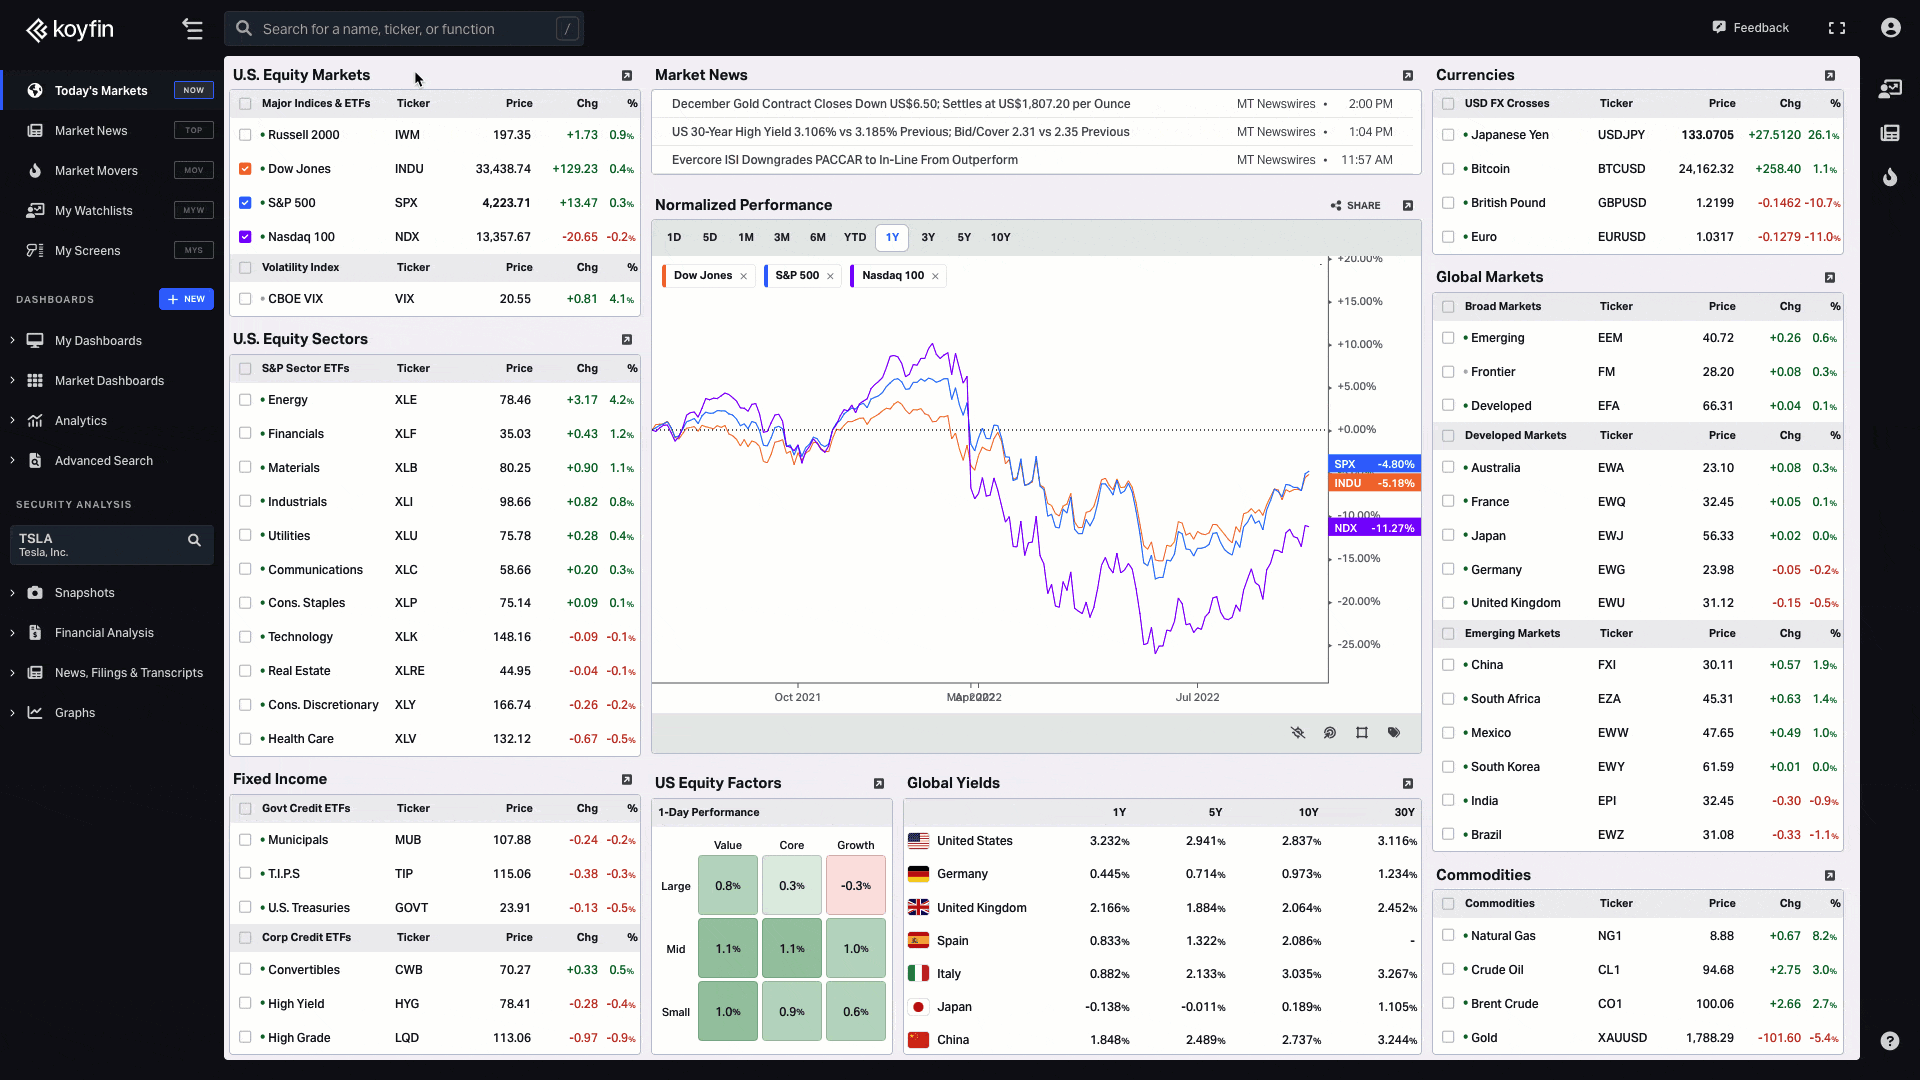The width and height of the screenshot is (1920, 1080).
Task: Toggle fullscreen mode icon
Action: coord(1837,28)
